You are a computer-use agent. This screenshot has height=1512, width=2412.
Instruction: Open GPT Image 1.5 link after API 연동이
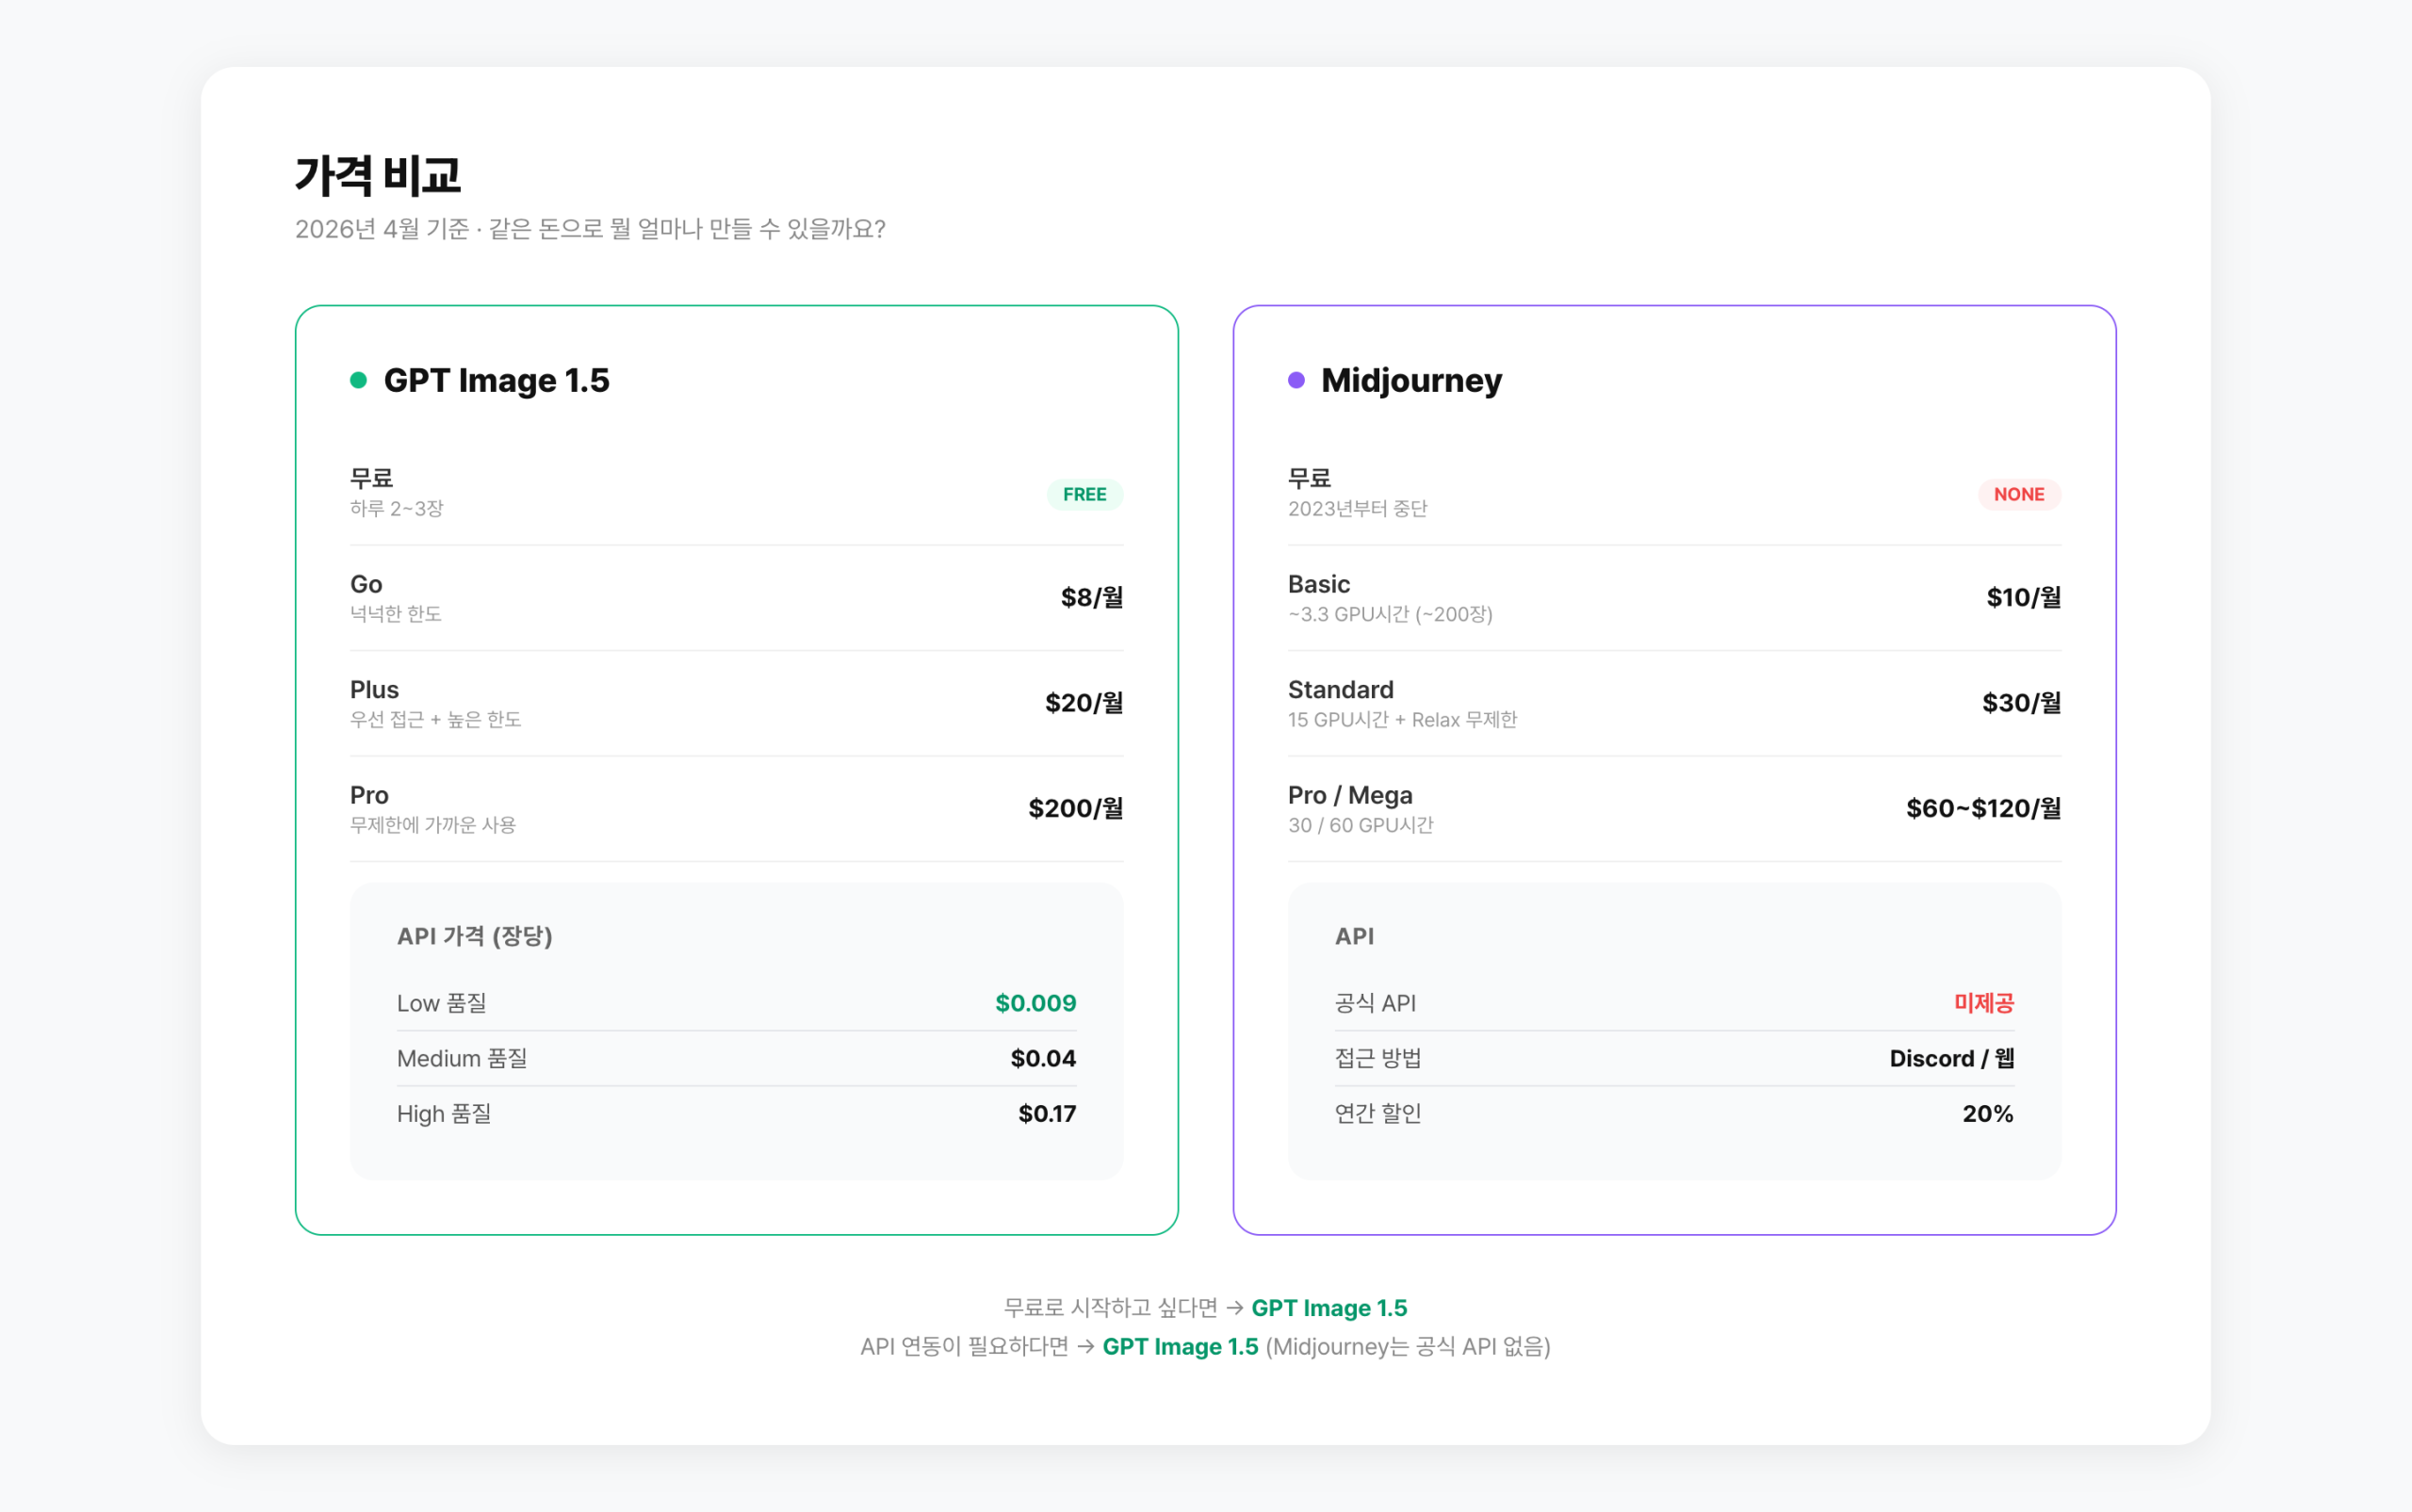1180,1347
